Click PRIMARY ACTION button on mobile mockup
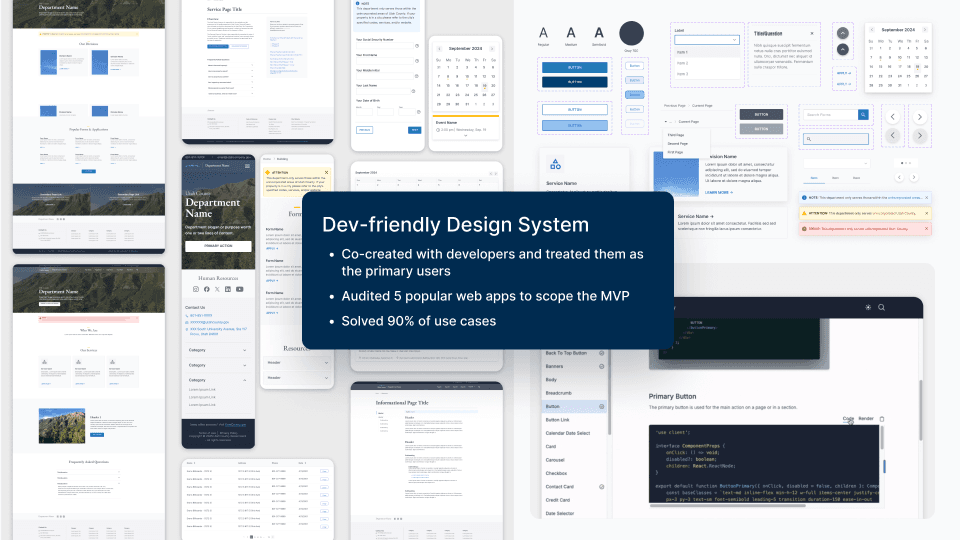The height and width of the screenshot is (540, 960). tap(218, 246)
